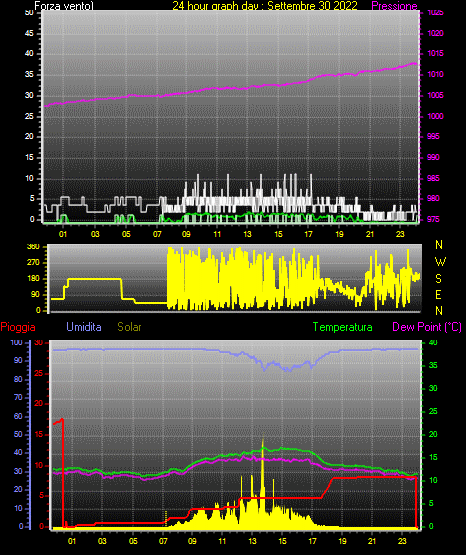Click the E compass direction label
The image size is (466, 555).
[x=438, y=294]
